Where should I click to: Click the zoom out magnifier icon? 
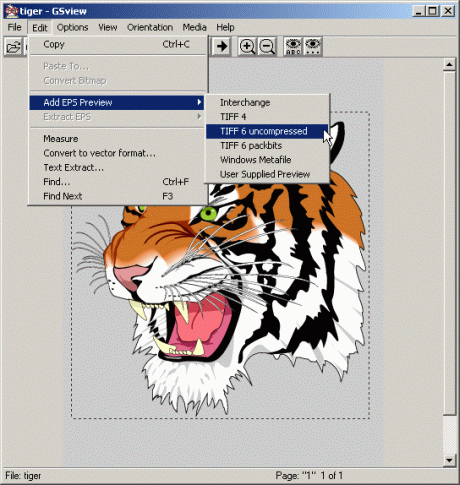tap(267, 46)
